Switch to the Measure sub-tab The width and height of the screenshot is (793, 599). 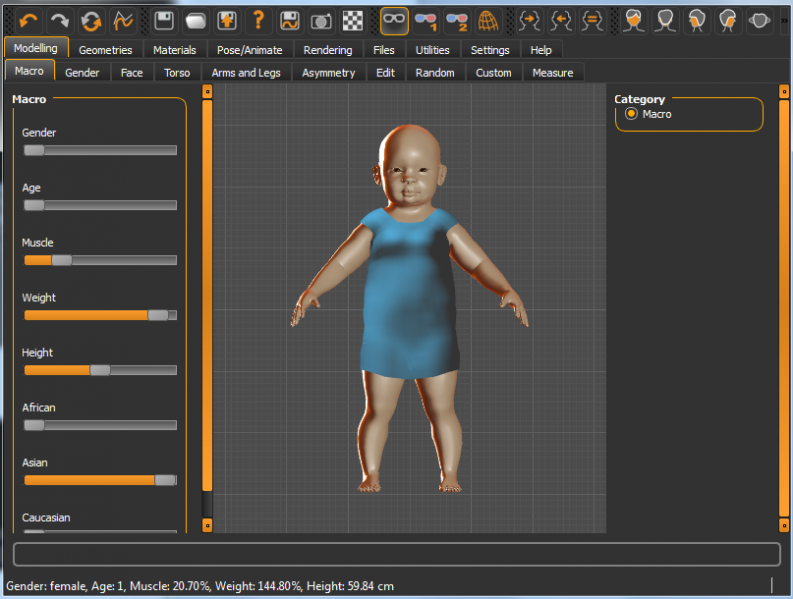(x=552, y=73)
